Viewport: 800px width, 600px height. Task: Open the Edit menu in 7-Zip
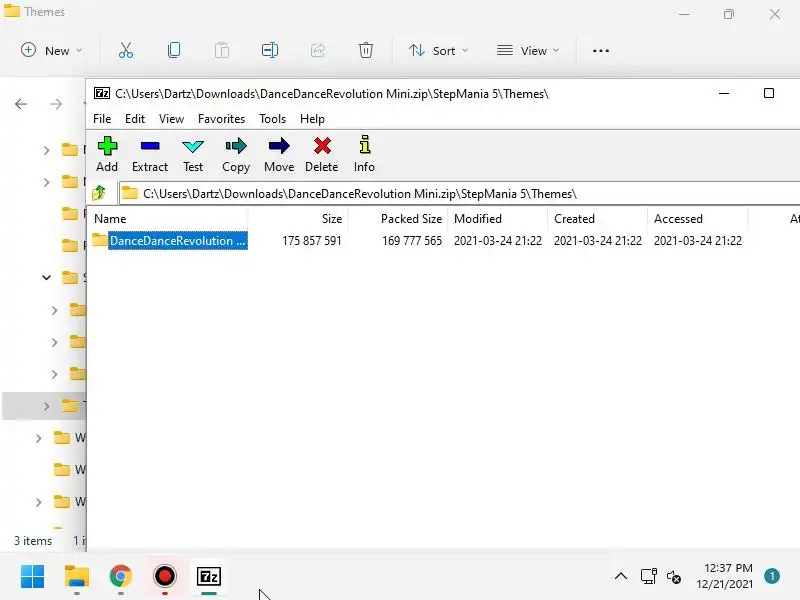coord(135,119)
